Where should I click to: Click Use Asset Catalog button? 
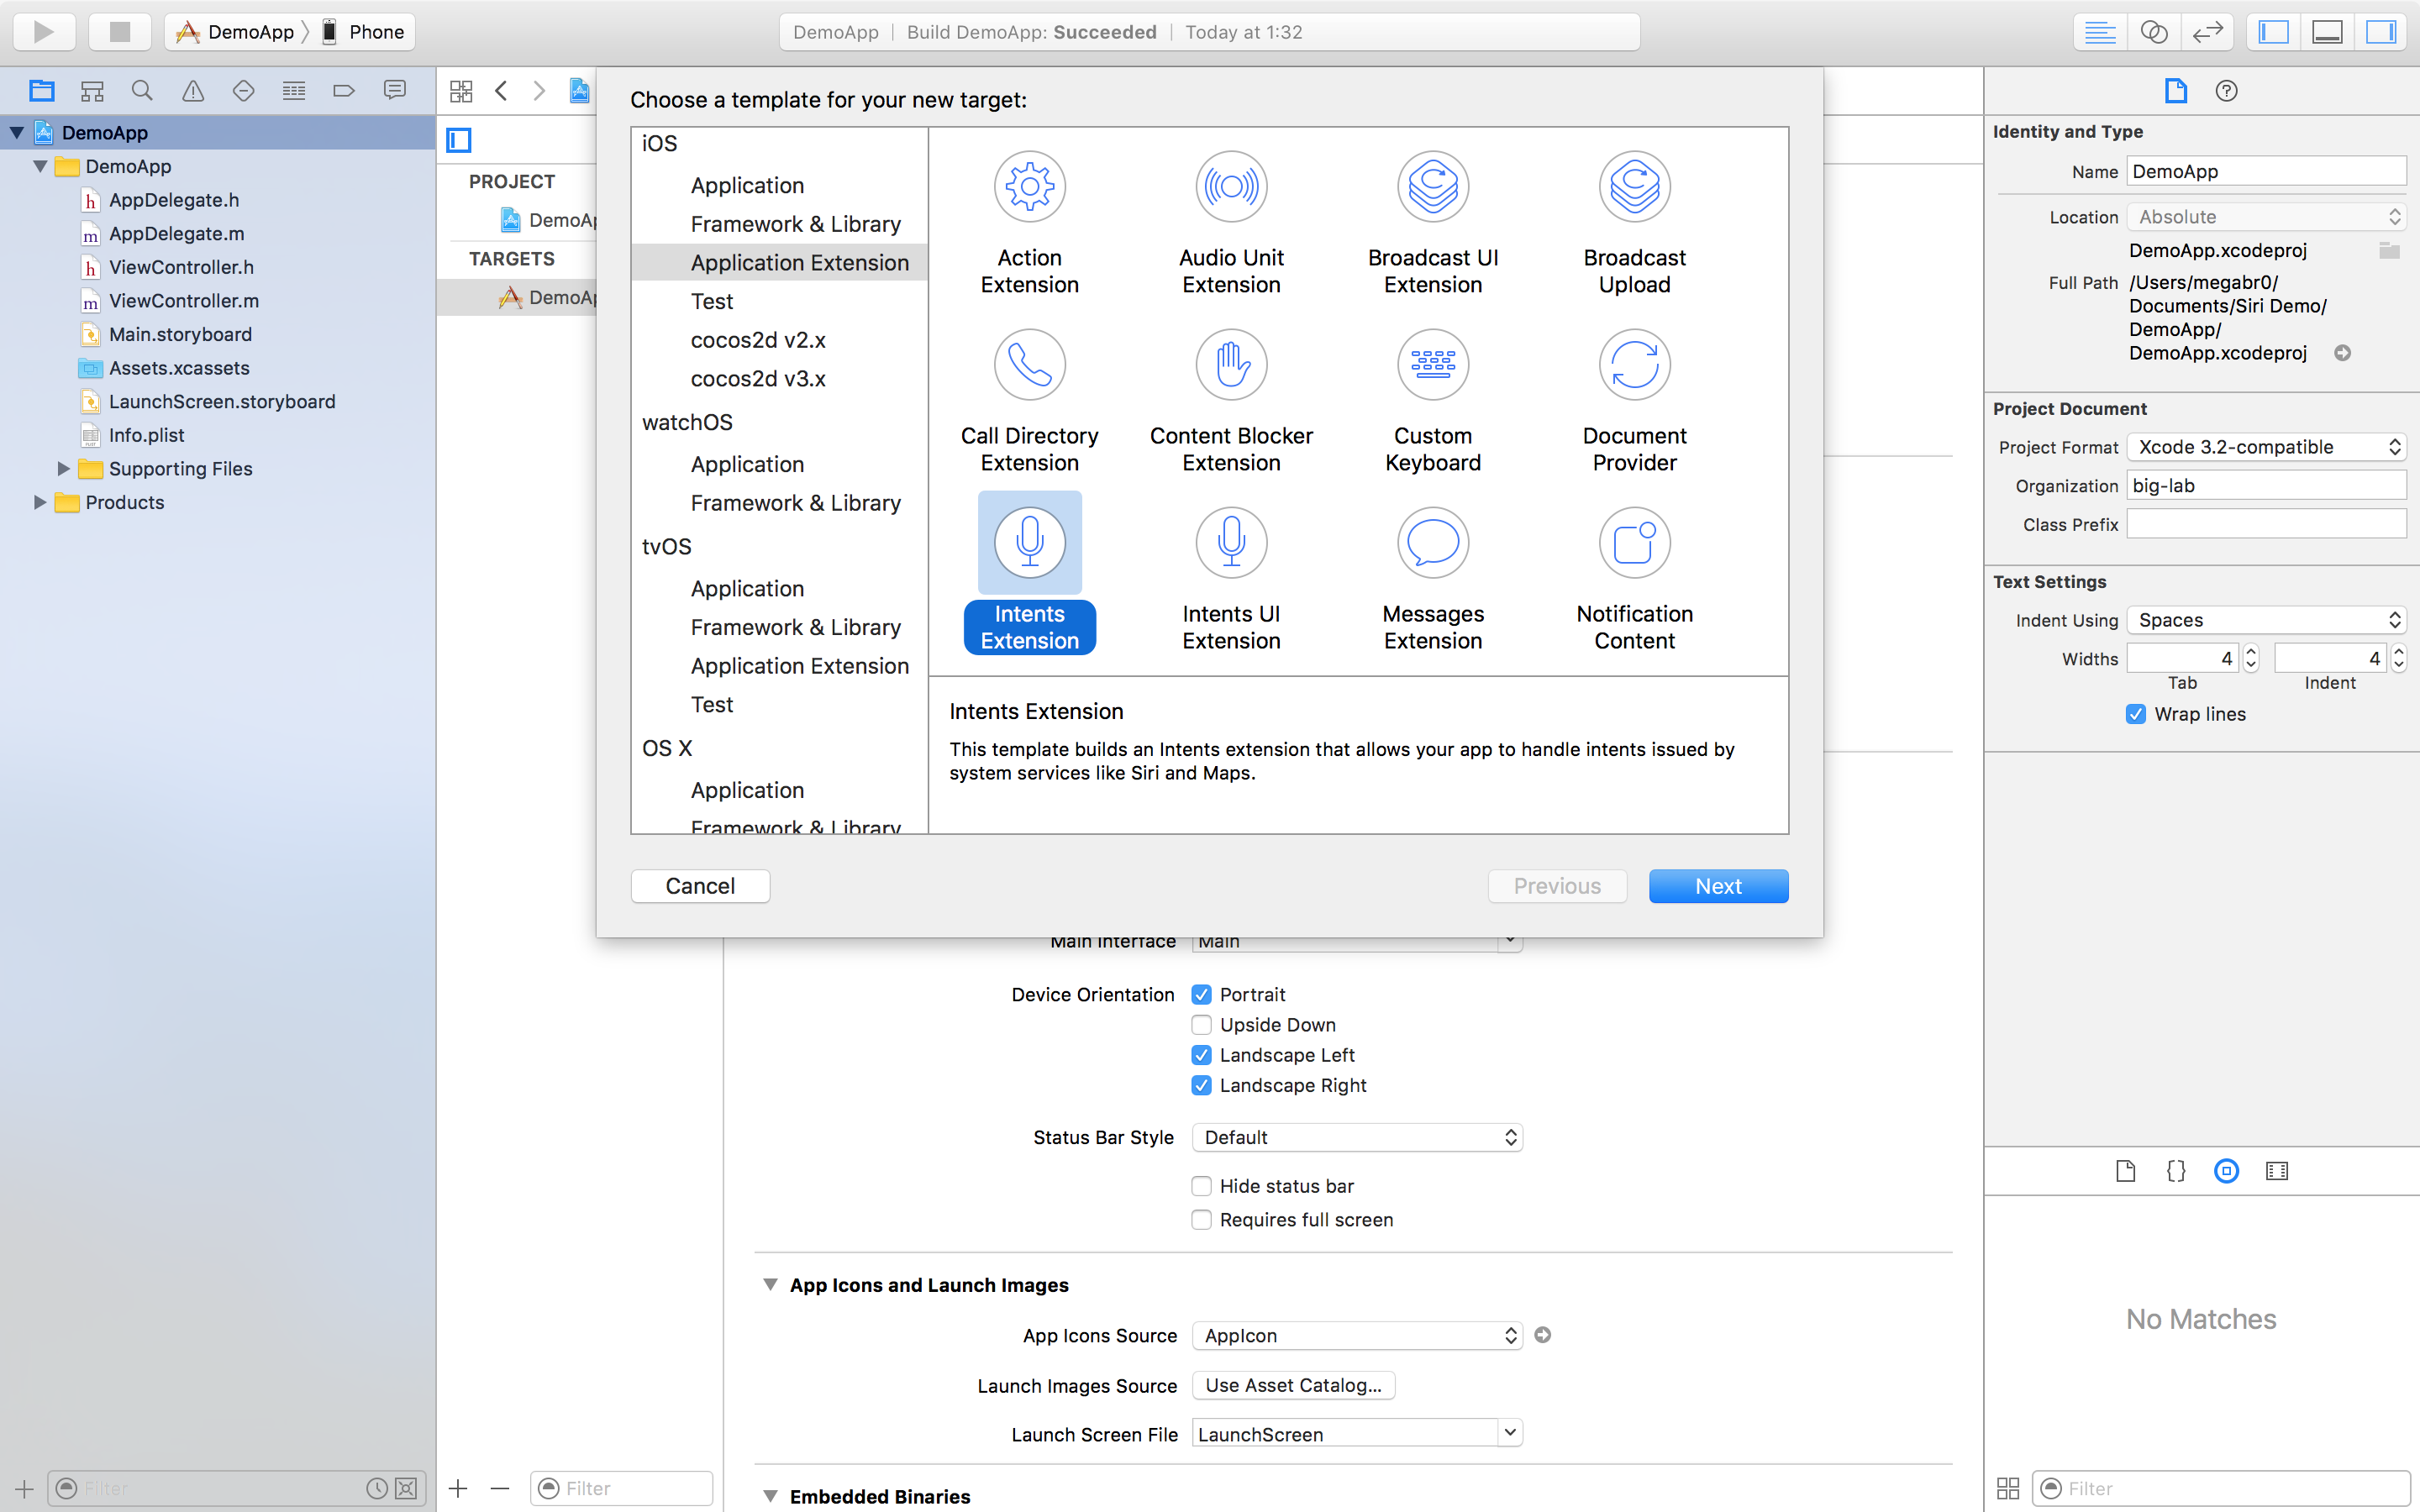click(1293, 1385)
